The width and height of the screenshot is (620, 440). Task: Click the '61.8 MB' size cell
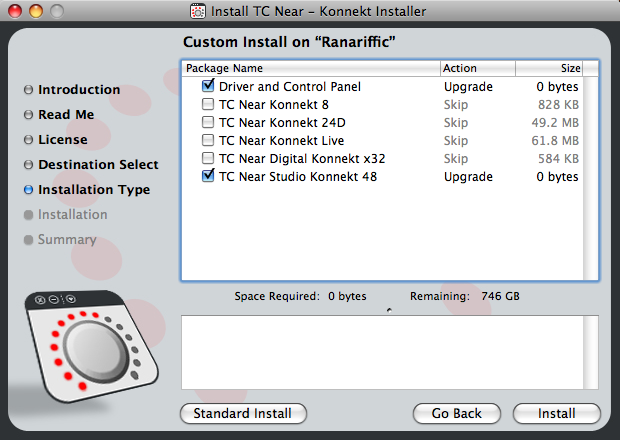coord(555,141)
